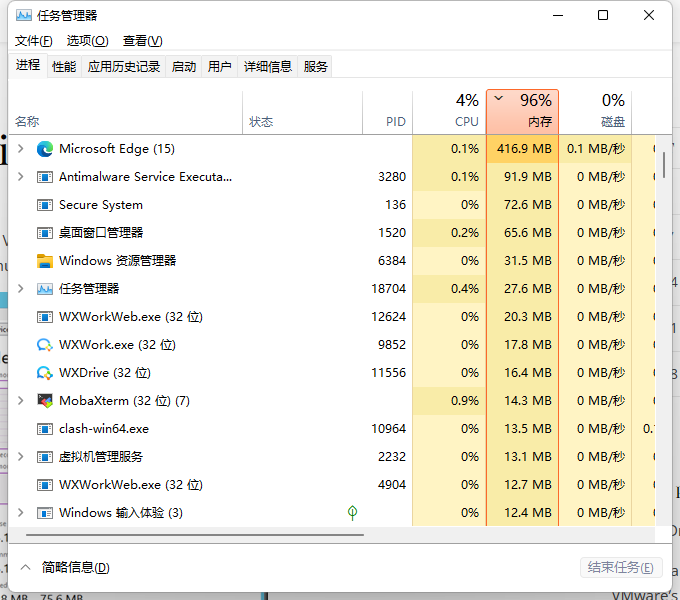Switch to the 应用历史记录 tab

[x=124, y=67]
